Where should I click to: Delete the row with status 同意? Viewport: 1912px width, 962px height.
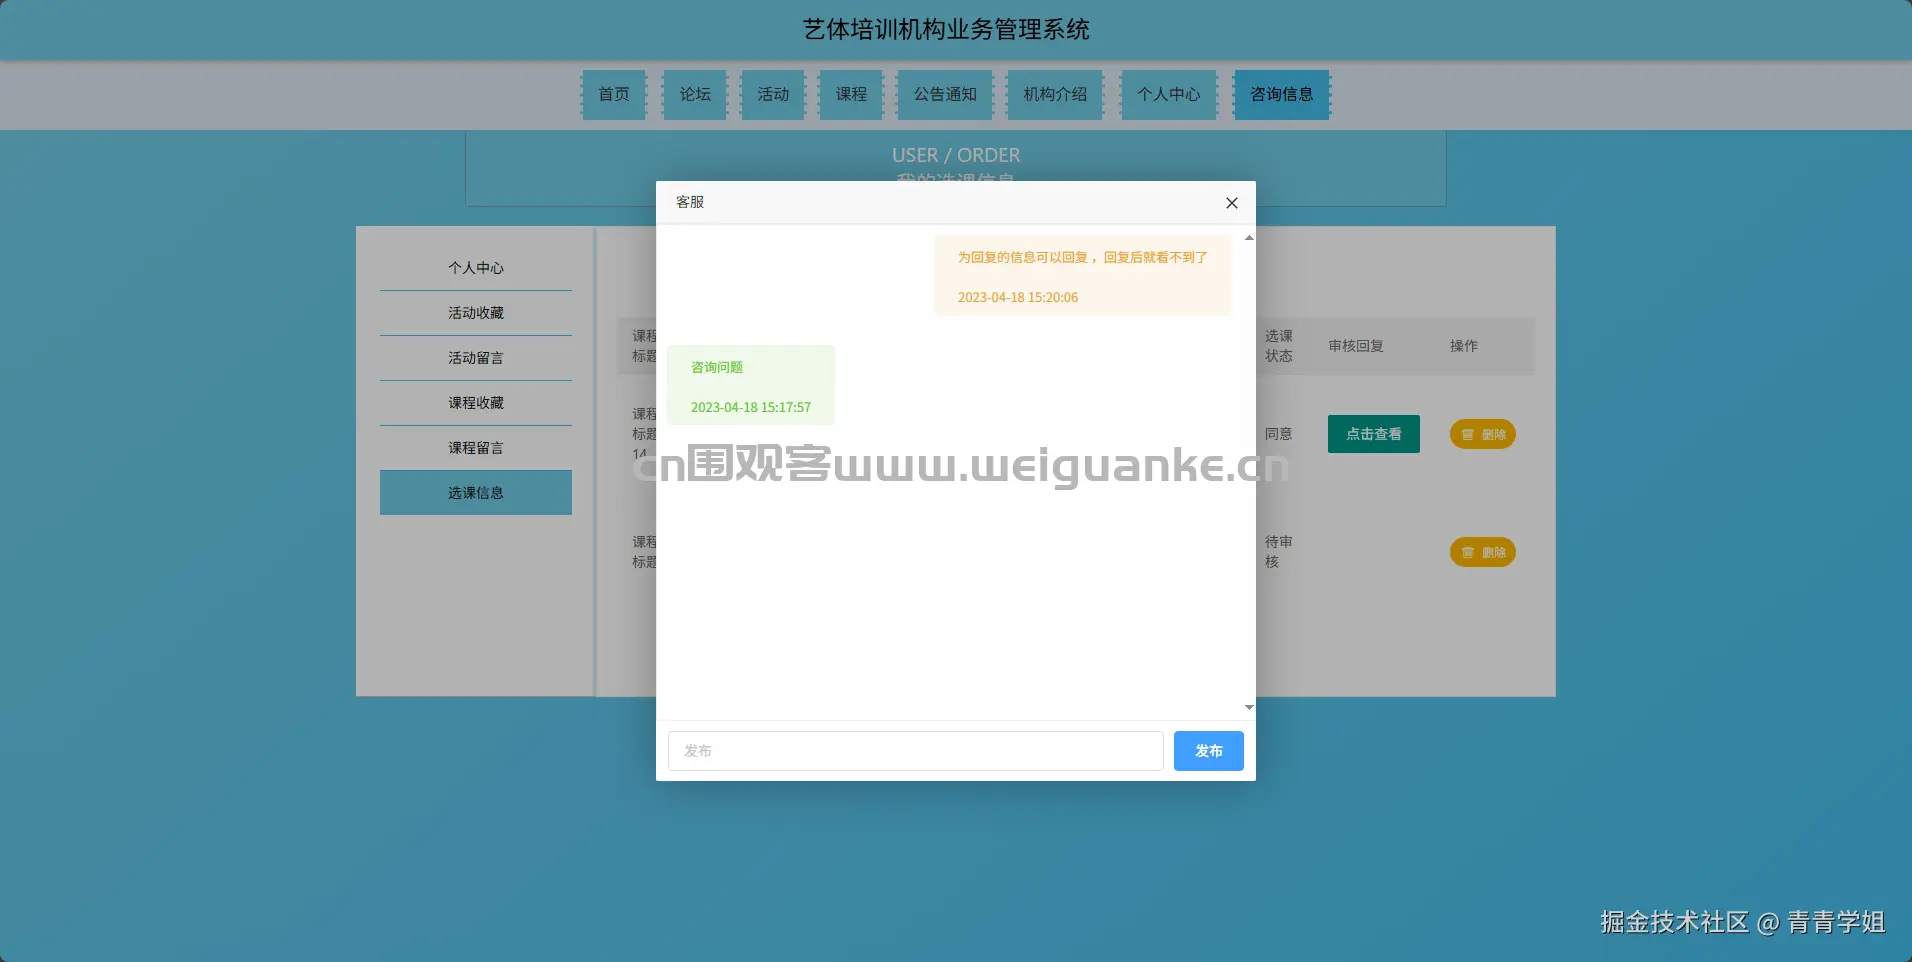1483,434
